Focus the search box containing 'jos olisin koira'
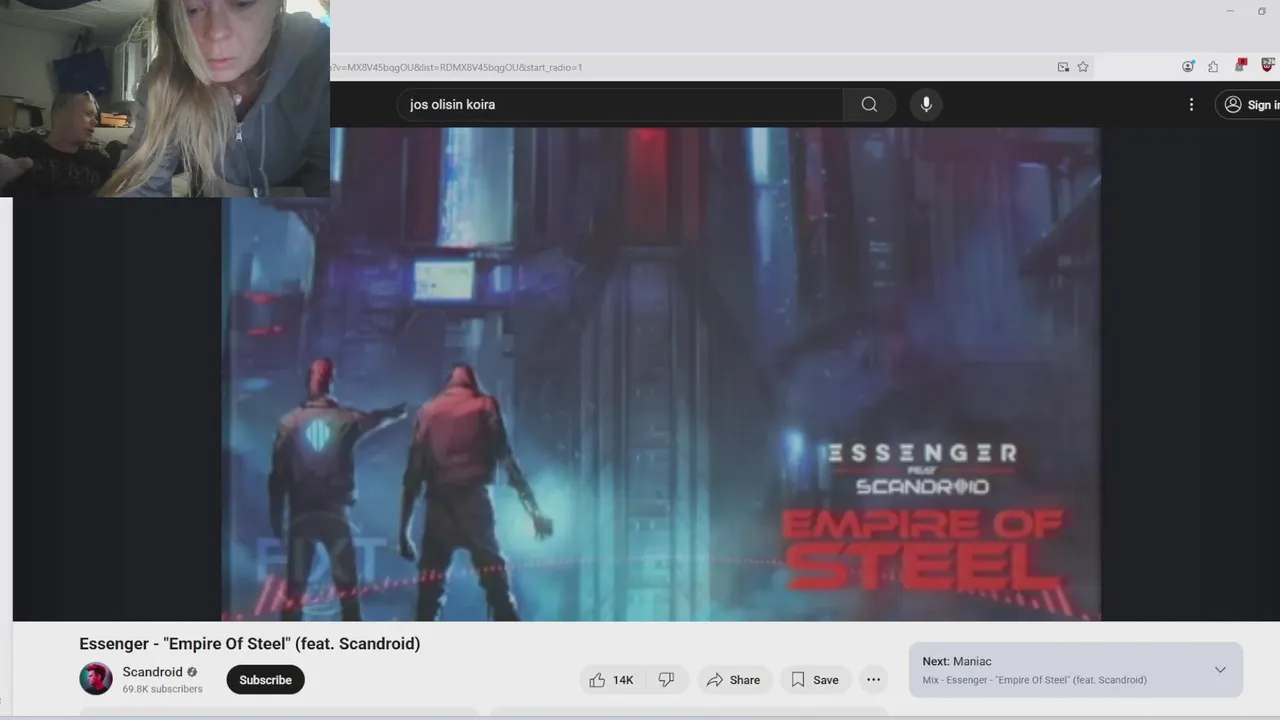Screen dimensions: 1280x720 point(620,104)
